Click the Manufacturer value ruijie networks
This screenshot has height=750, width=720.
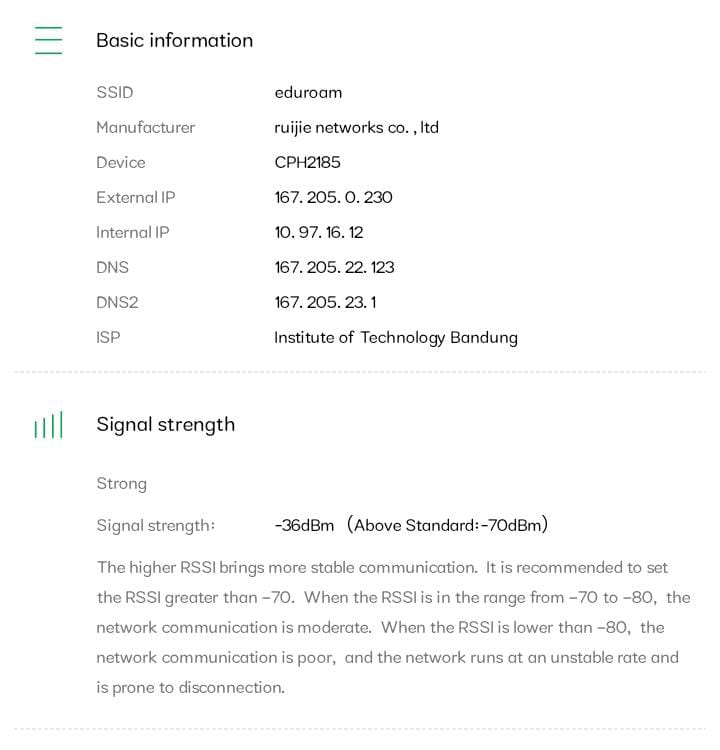pyautogui.click(x=356, y=127)
